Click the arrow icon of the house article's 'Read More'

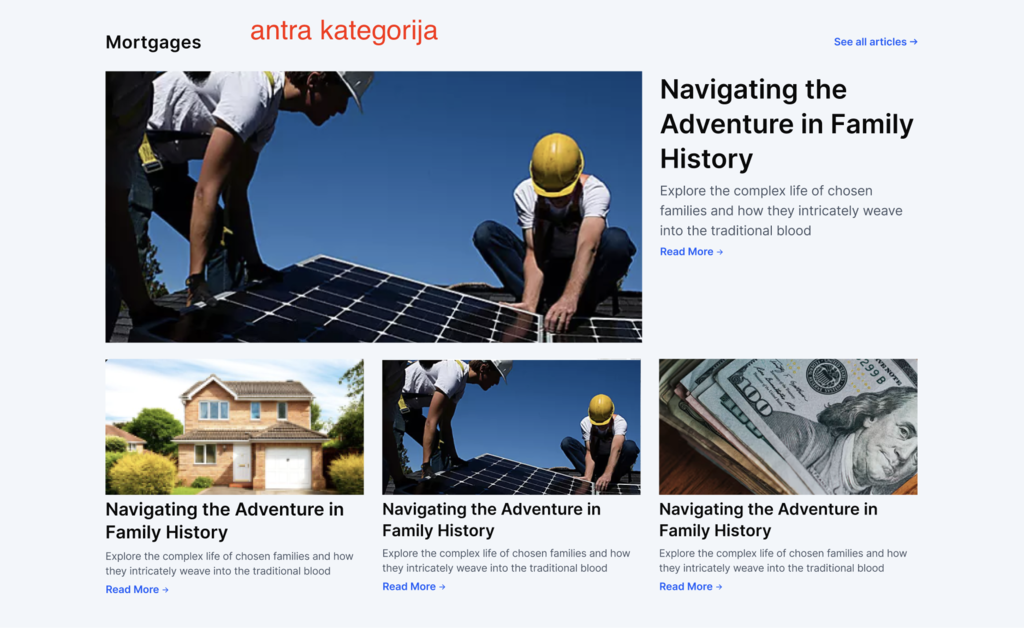165,590
